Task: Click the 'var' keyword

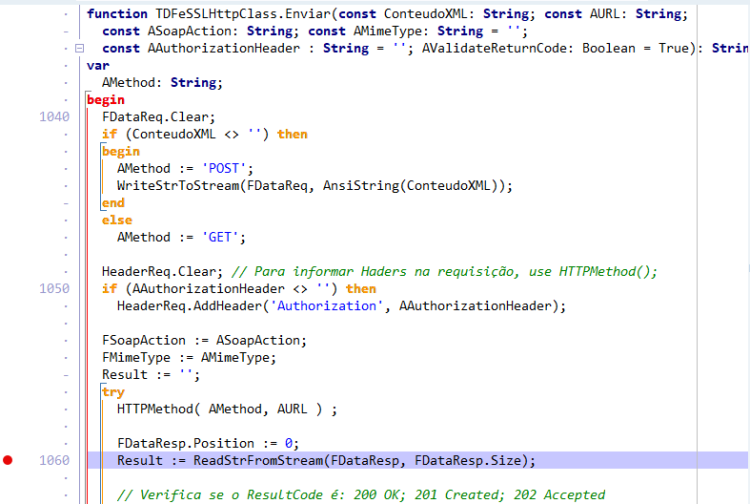Action: [98, 66]
